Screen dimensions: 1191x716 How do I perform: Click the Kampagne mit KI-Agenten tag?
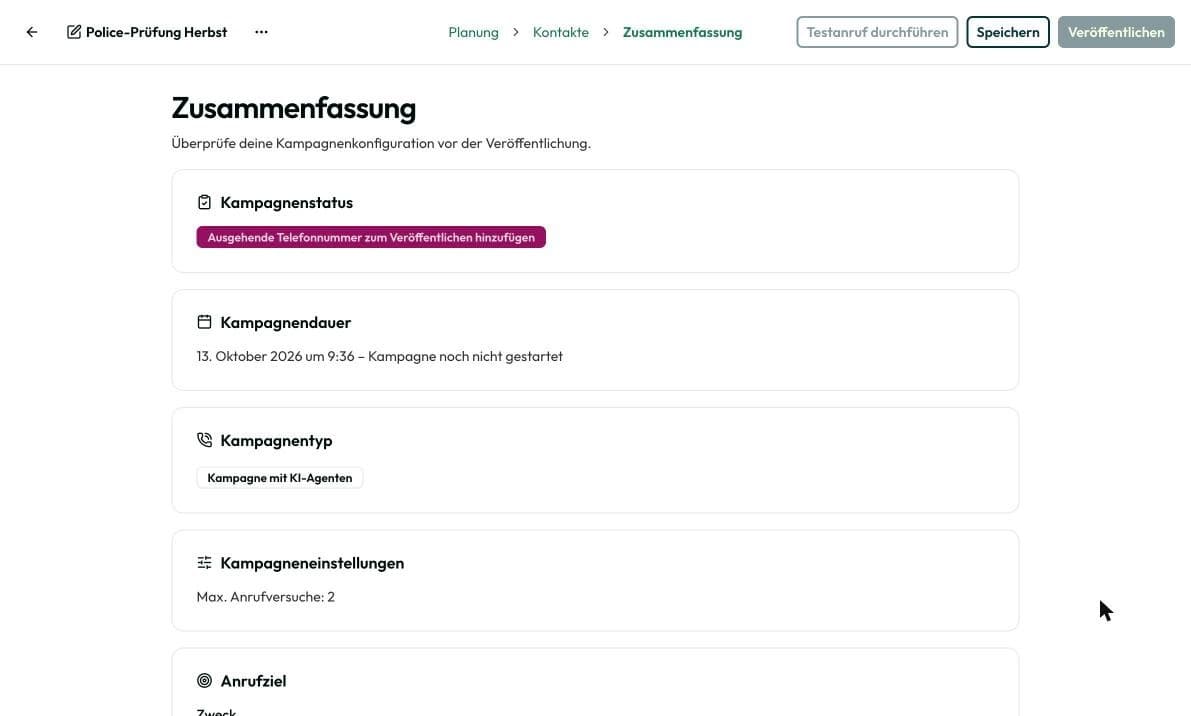click(x=280, y=478)
